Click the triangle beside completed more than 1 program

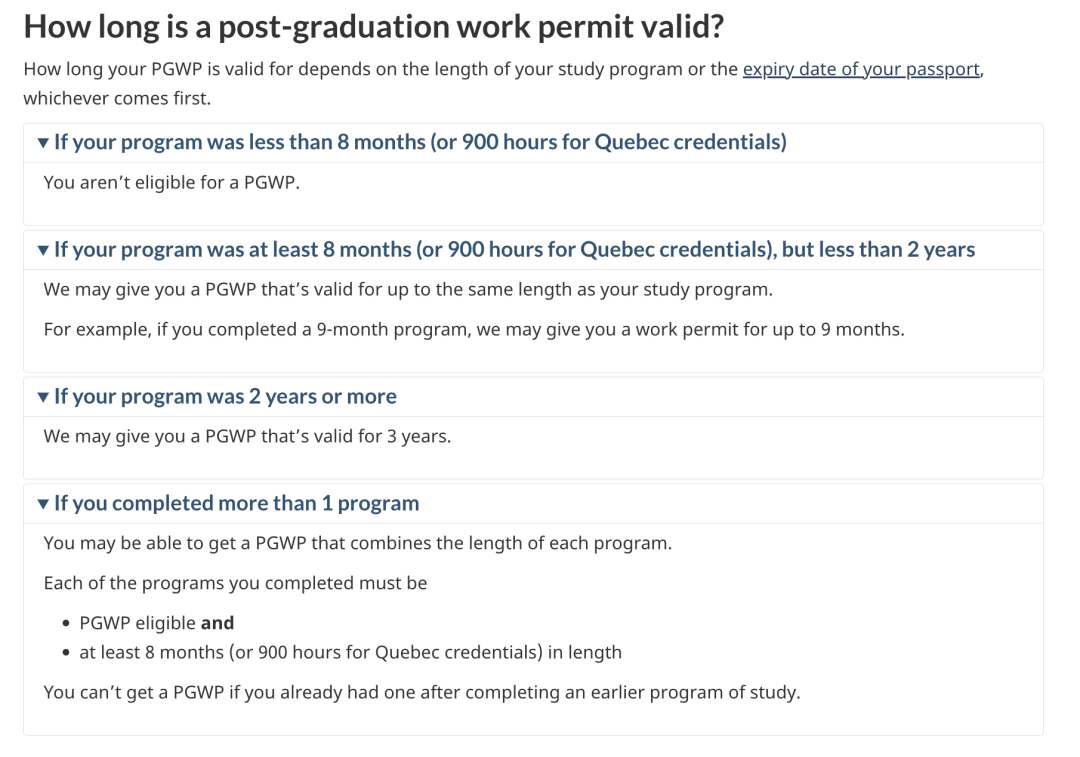pos(43,504)
